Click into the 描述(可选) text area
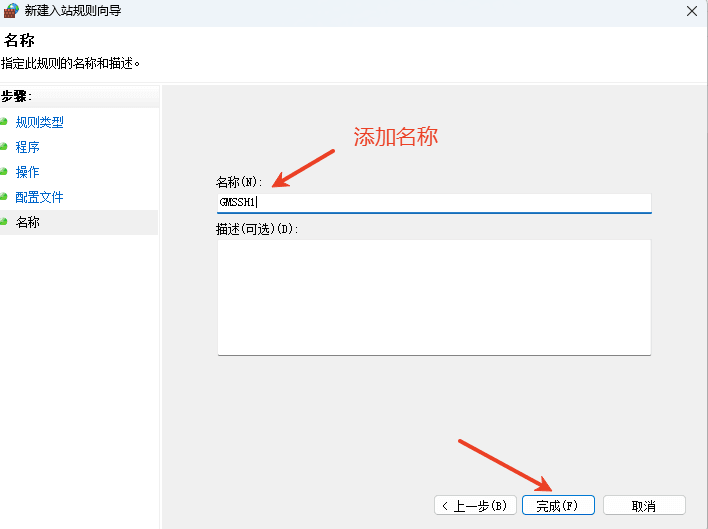This screenshot has height=529, width=708. pyautogui.click(x=434, y=297)
